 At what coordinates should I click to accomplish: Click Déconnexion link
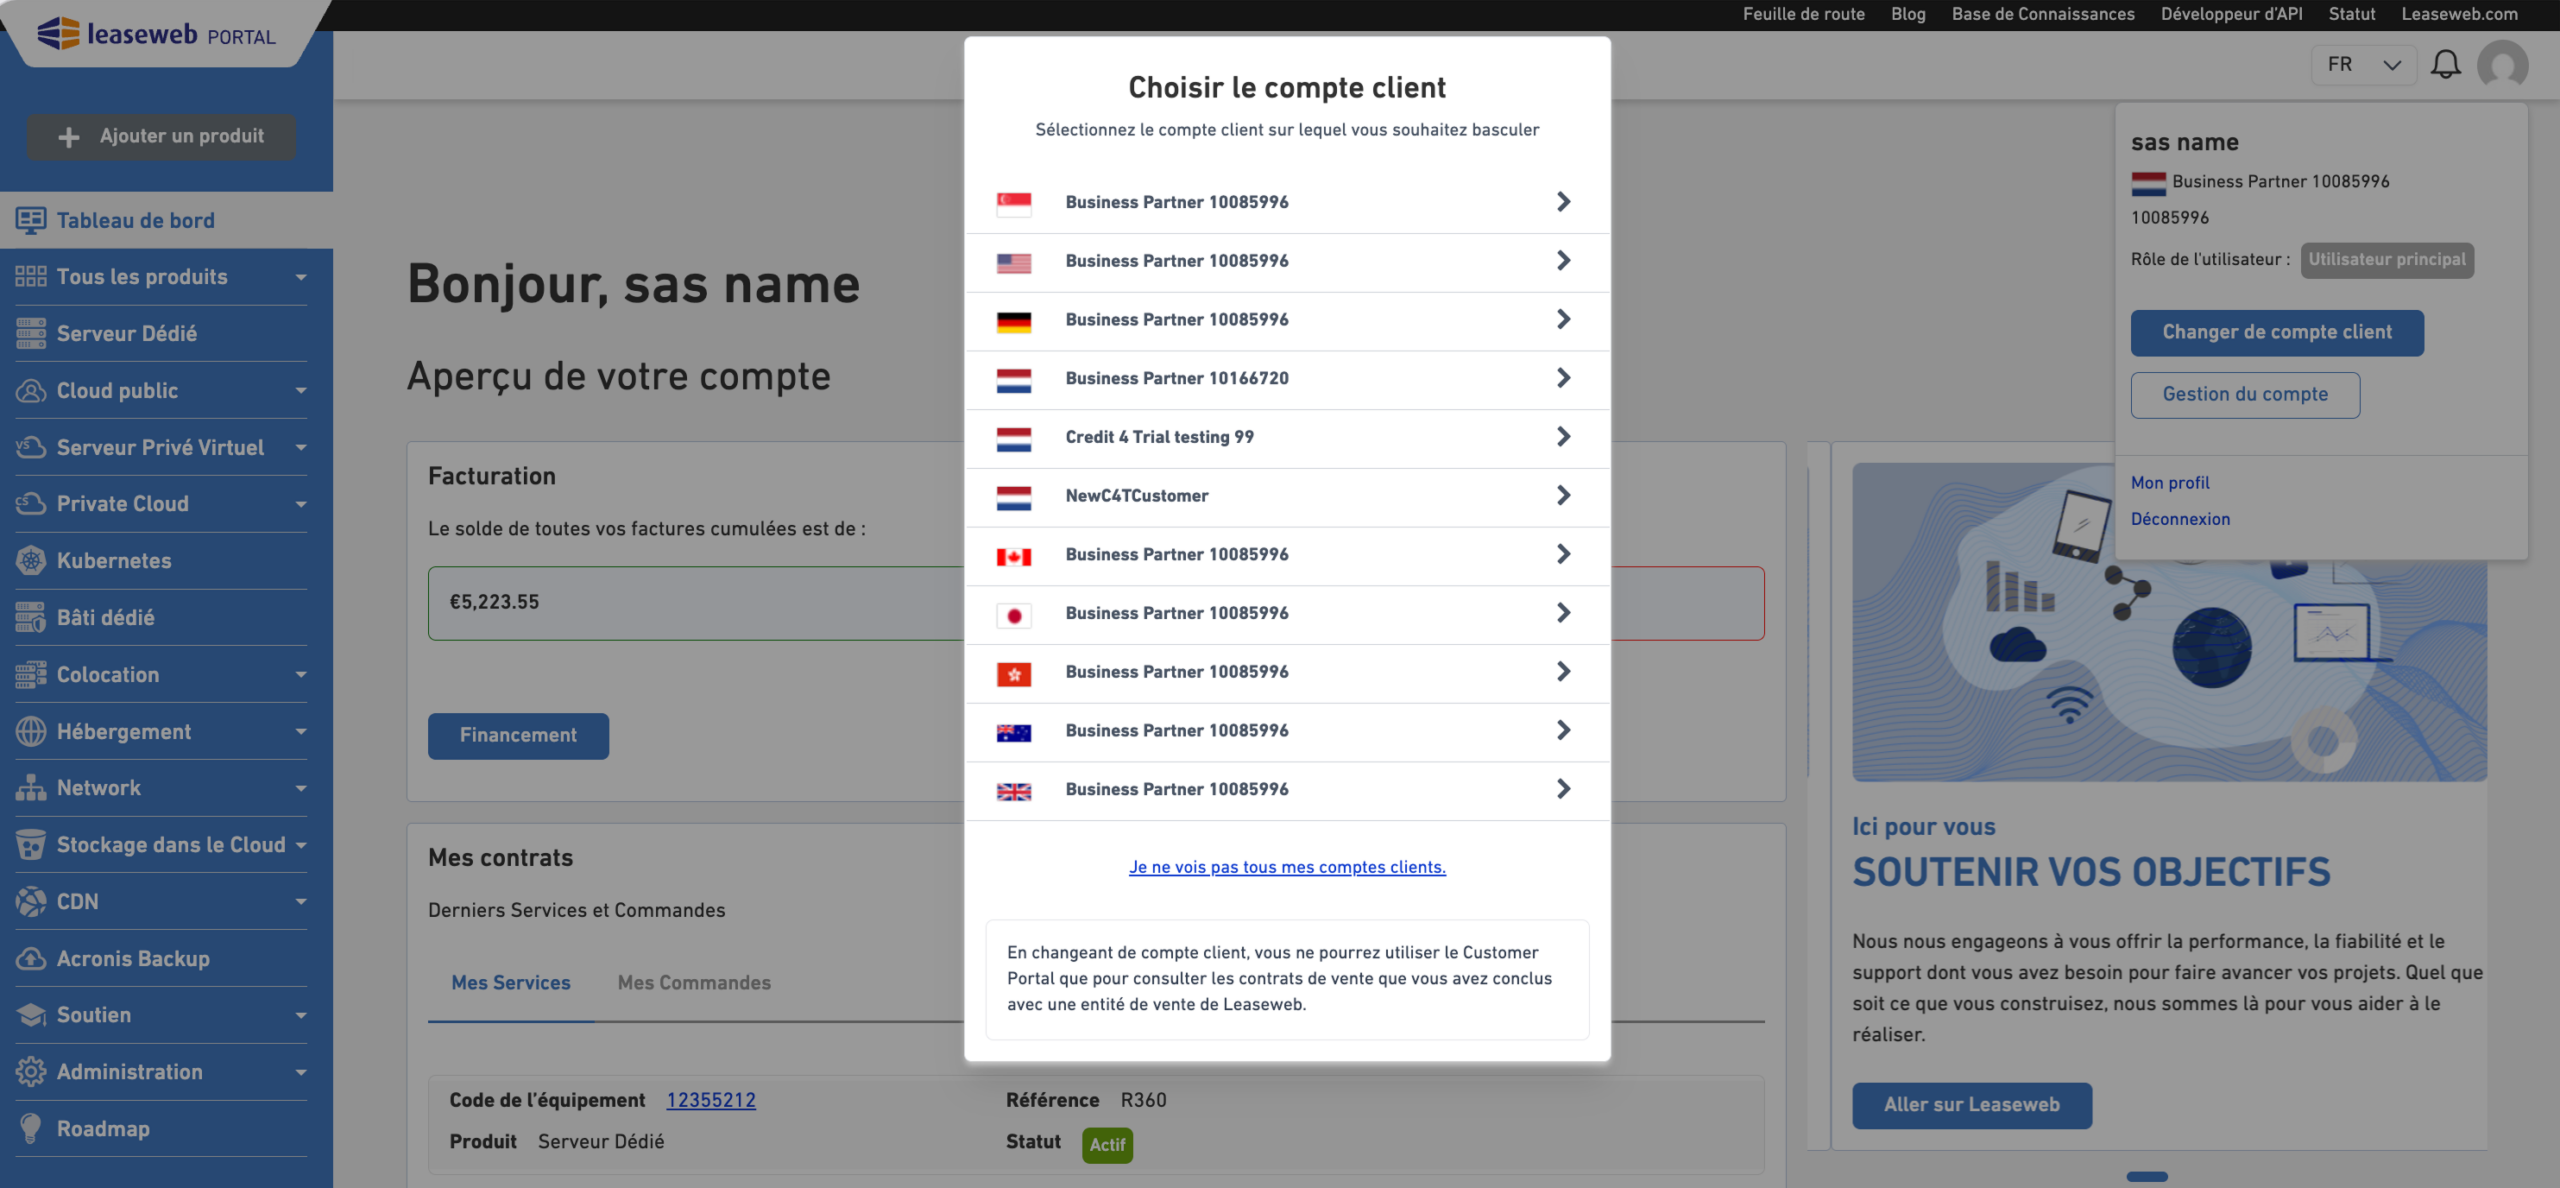click(x=2180, y=519)
